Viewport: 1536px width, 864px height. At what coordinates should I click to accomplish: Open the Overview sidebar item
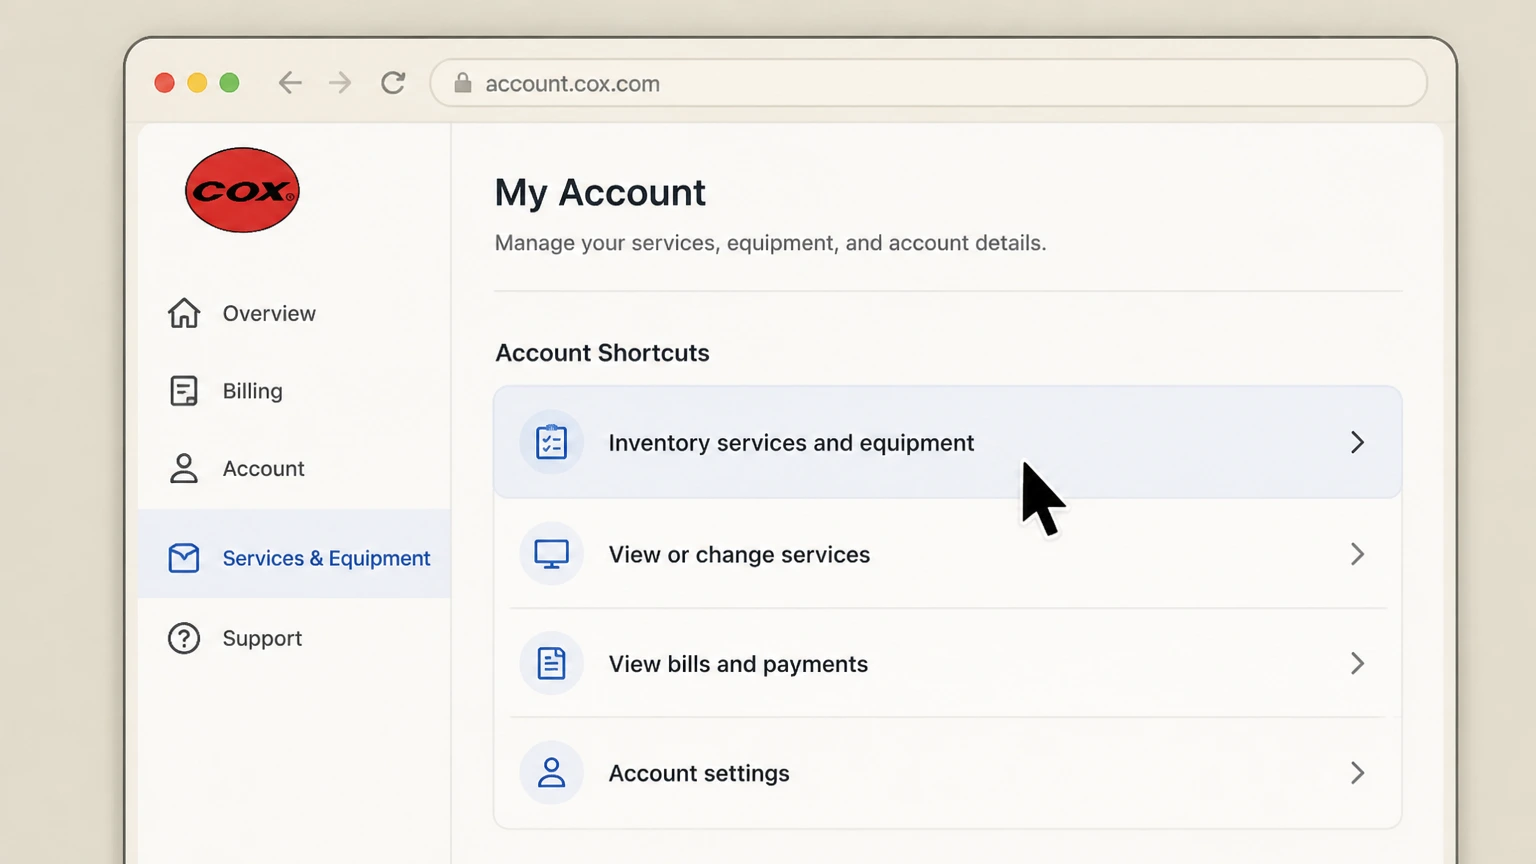(294, 313)
